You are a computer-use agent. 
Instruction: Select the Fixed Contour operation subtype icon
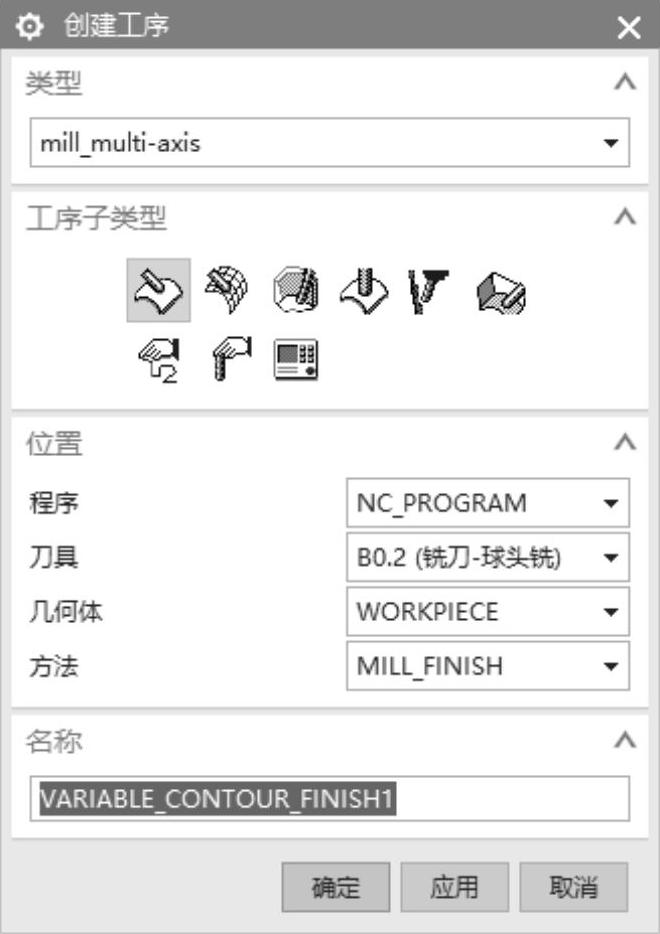click(x=364, y=290)
